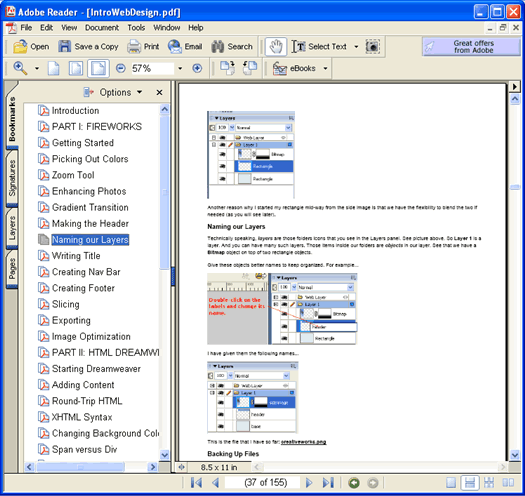This screenshot has height=496, width=525.
Task: Switch to single page layout
Action: coord(451,483)
